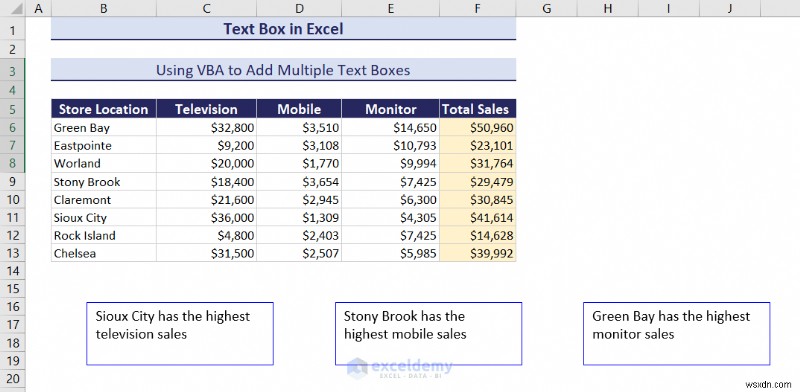Screen dimensions: 800x392
Task: Select column B header
Action: (x=104, y=8)
